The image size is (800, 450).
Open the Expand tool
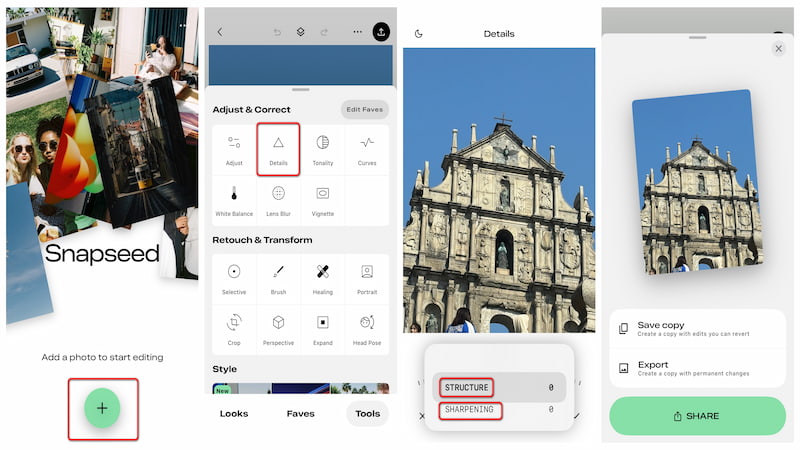(x=322, y=330)
